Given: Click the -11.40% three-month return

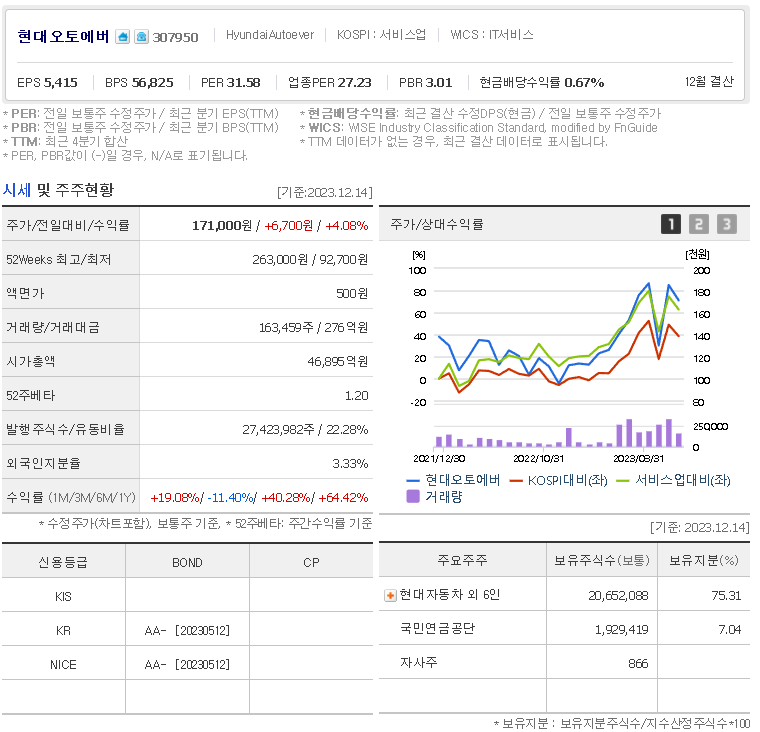Looking at the screenshot, I should [230, 498].
